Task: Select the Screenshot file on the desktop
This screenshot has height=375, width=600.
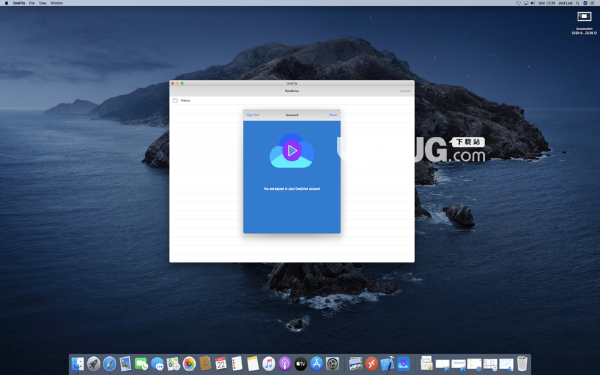Action: coord(584,23)
